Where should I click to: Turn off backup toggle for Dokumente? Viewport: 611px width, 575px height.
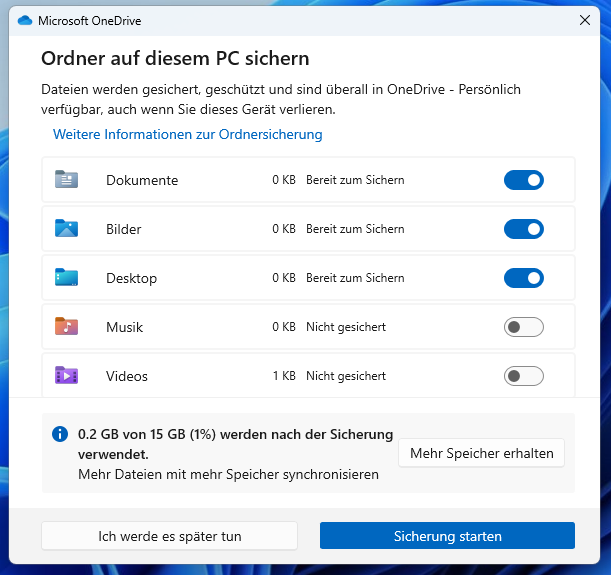click(524, 180)
